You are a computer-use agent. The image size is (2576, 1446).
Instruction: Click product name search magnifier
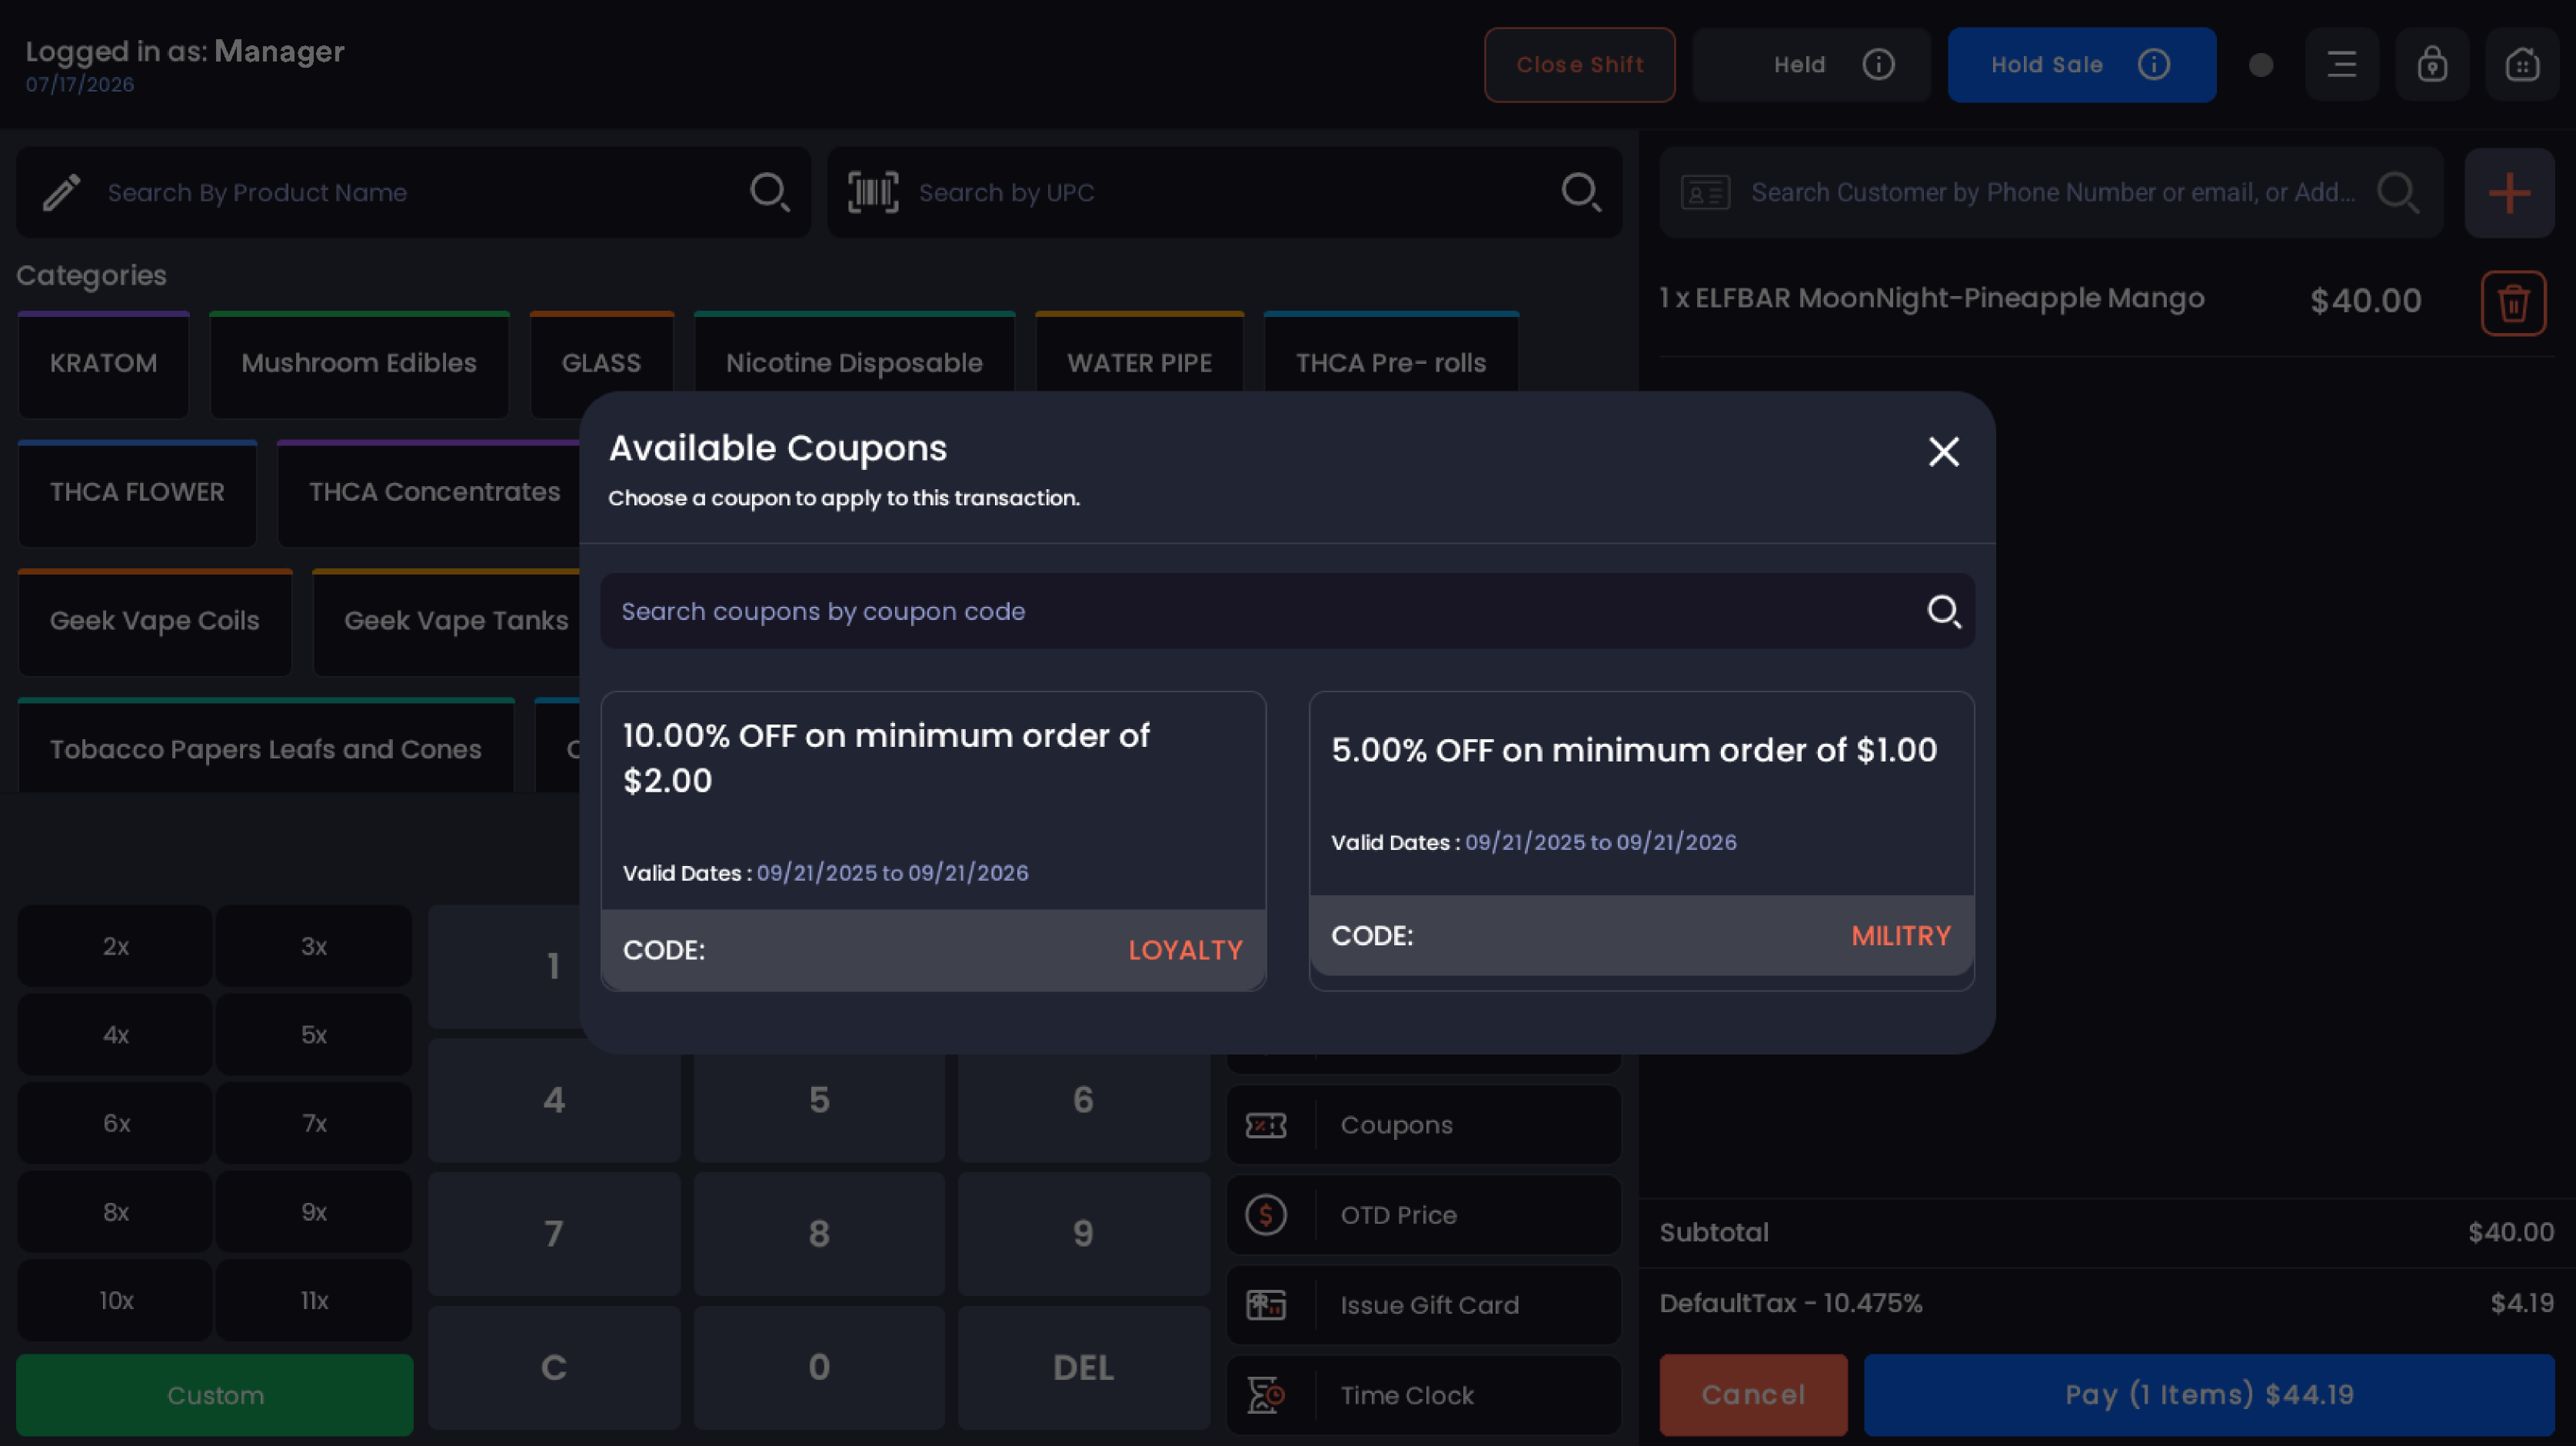(769, 192)
